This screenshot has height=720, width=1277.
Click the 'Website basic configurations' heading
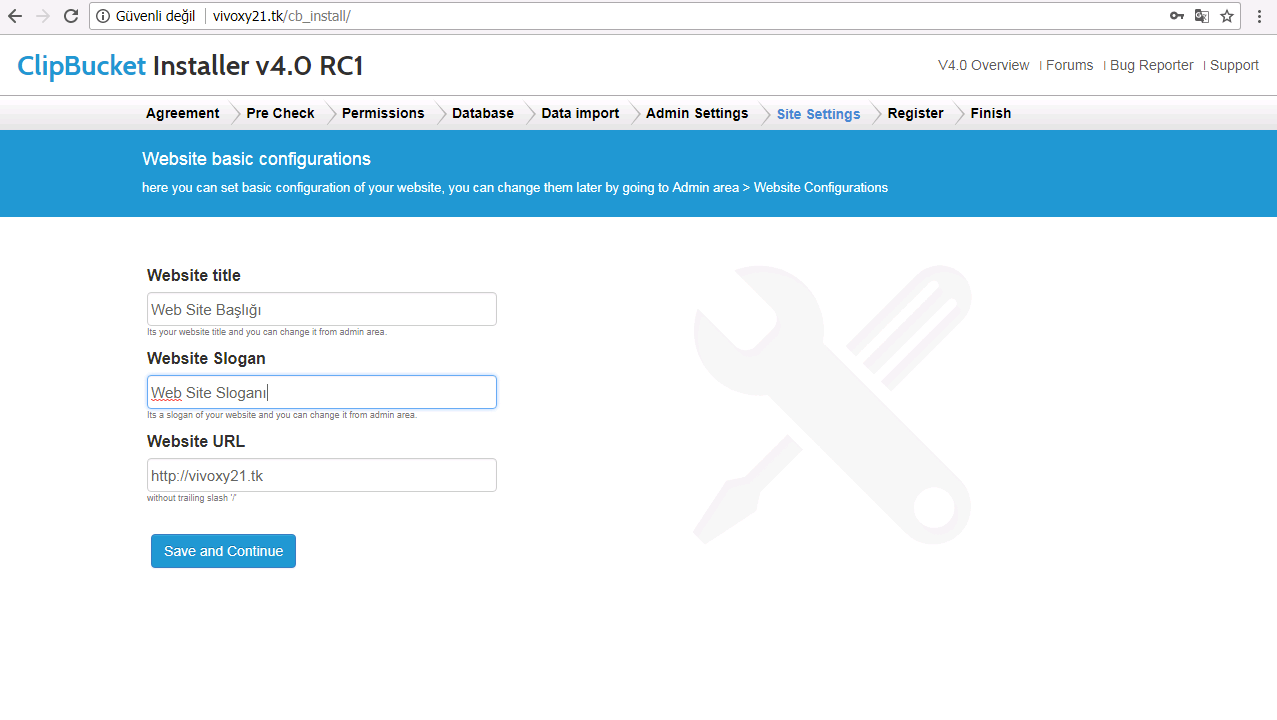[x=256, y=159]
